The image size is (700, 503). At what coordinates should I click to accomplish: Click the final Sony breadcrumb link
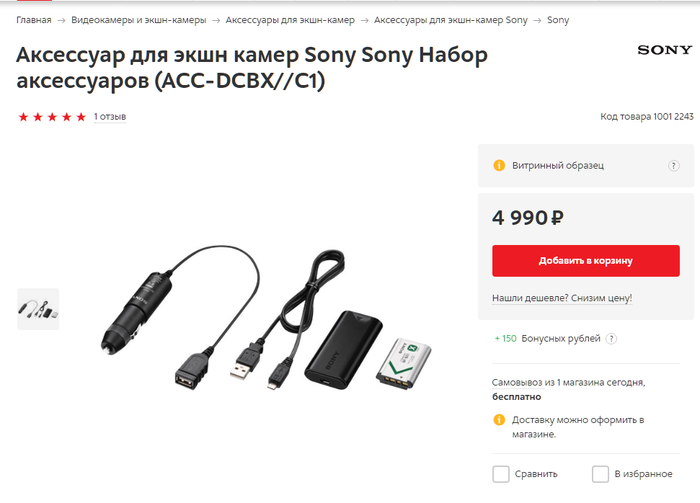pyautogui.click(x=558, y=20)
